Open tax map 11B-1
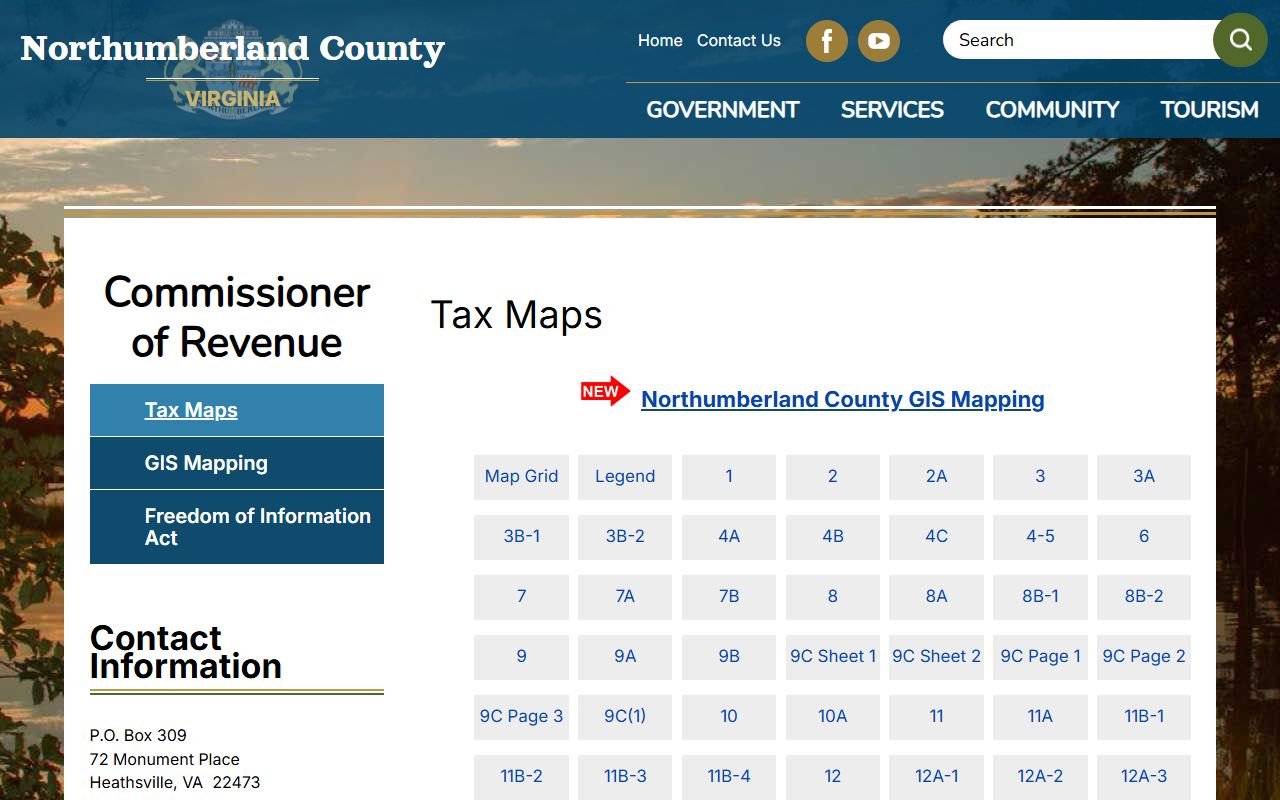Screen dimensions: 1280x800 [x=1144, y=717]
